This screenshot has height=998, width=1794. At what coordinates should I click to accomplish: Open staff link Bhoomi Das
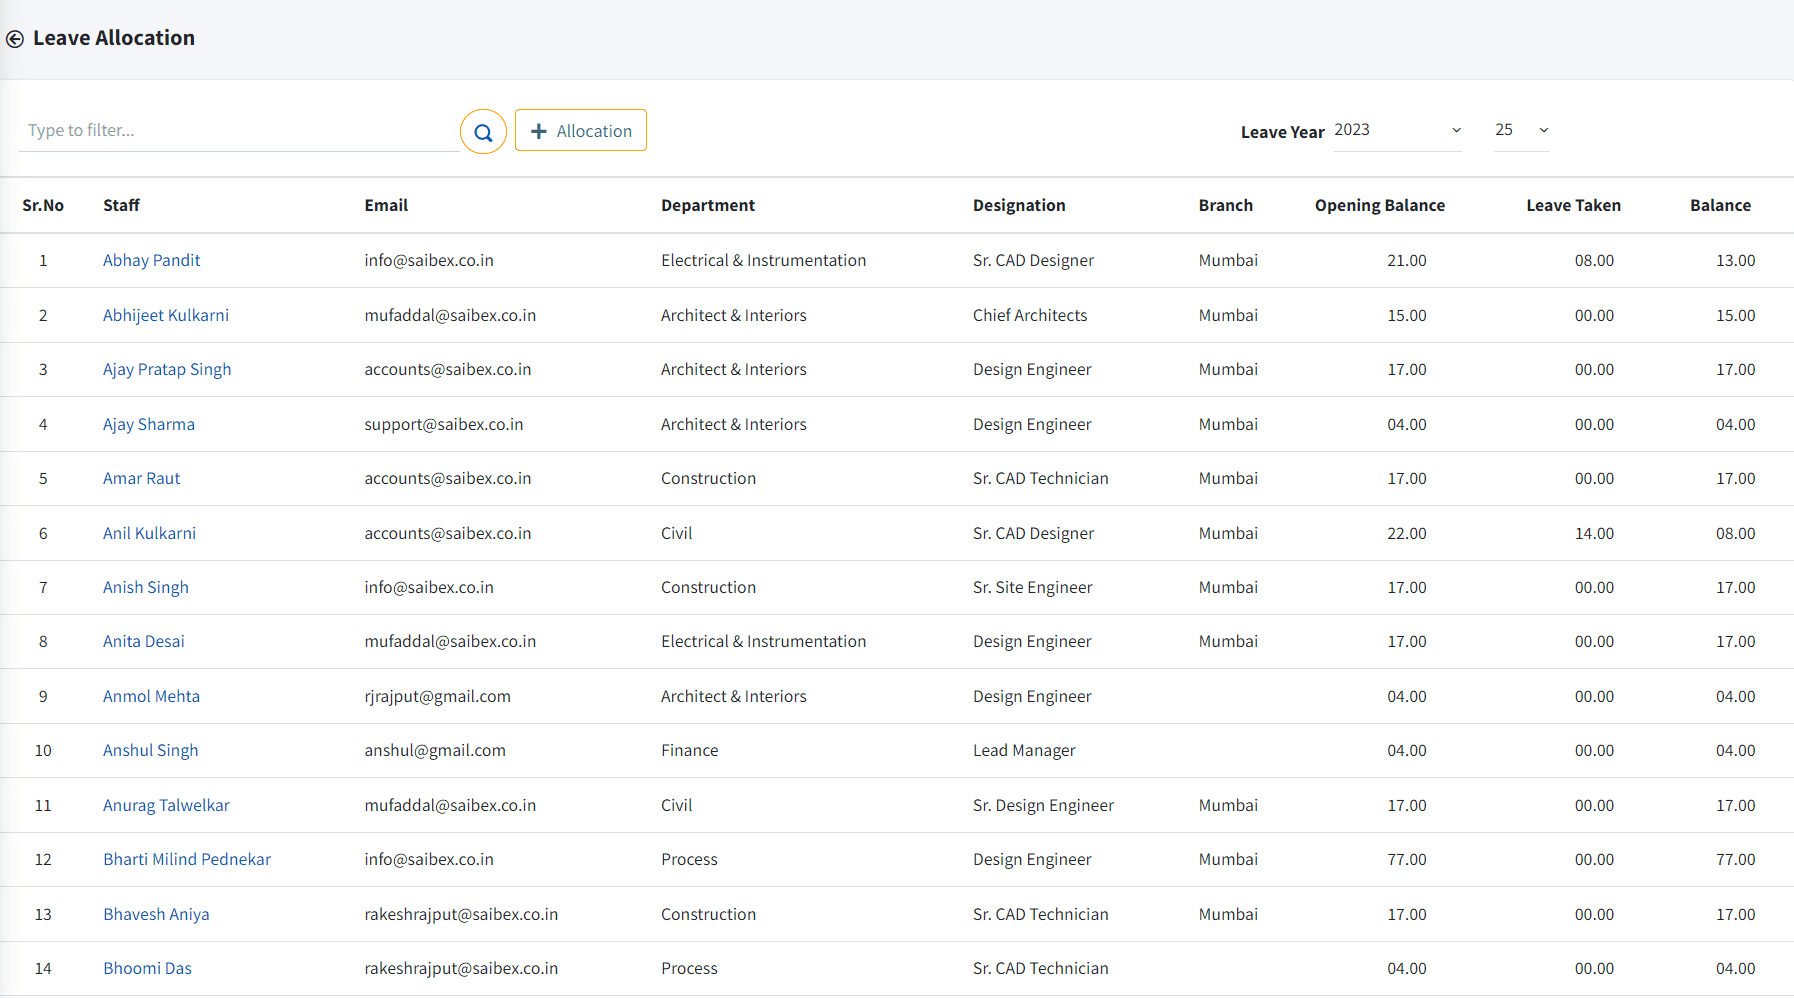pyautogui.click(x=147, y=968)
